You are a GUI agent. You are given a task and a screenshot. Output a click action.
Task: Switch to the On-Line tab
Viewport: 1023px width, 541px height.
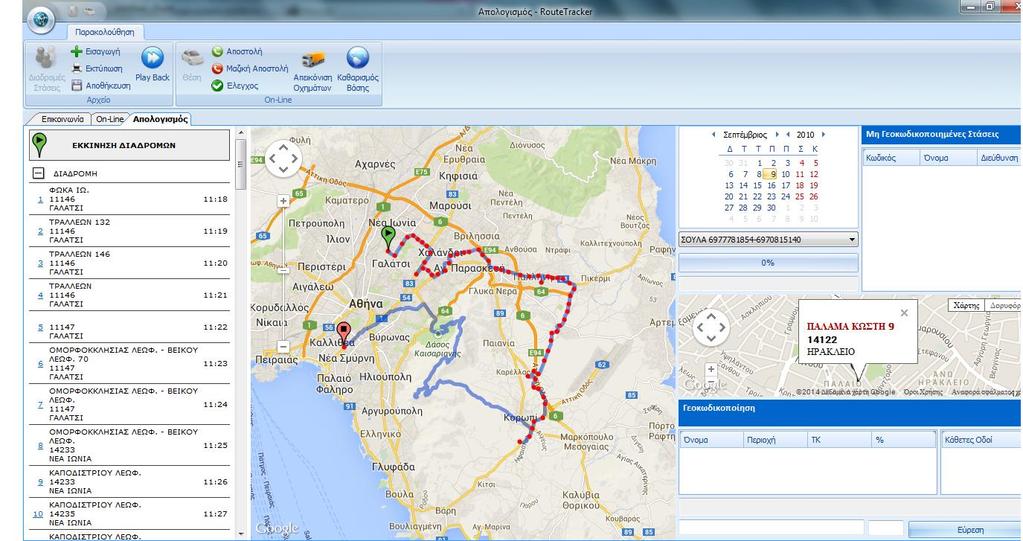click(x=109, y=119)
